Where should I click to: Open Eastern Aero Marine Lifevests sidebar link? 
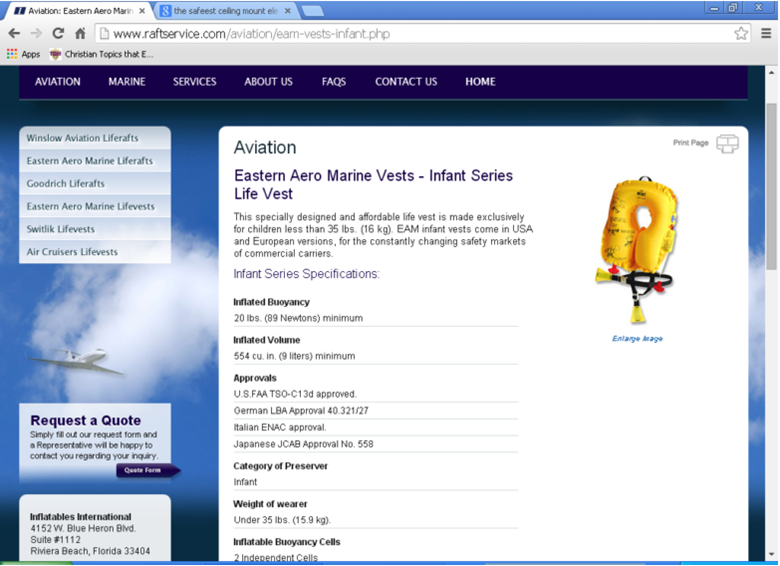click(x=95, y=206)
